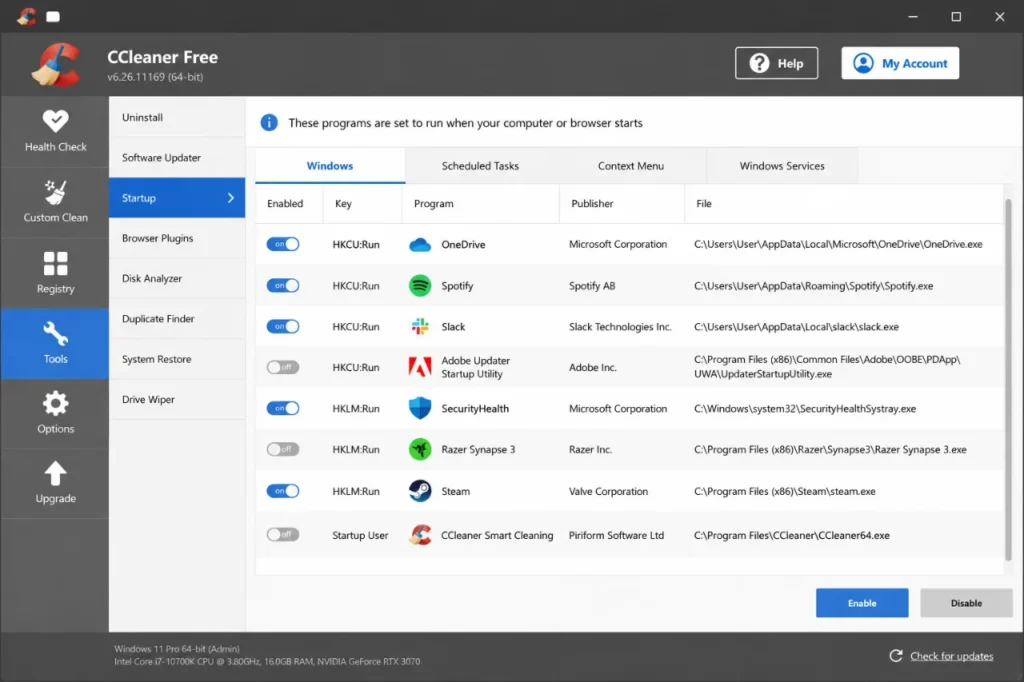Switch to Context Menu tab
The image size is (1024, 682).
pos(631,166)
